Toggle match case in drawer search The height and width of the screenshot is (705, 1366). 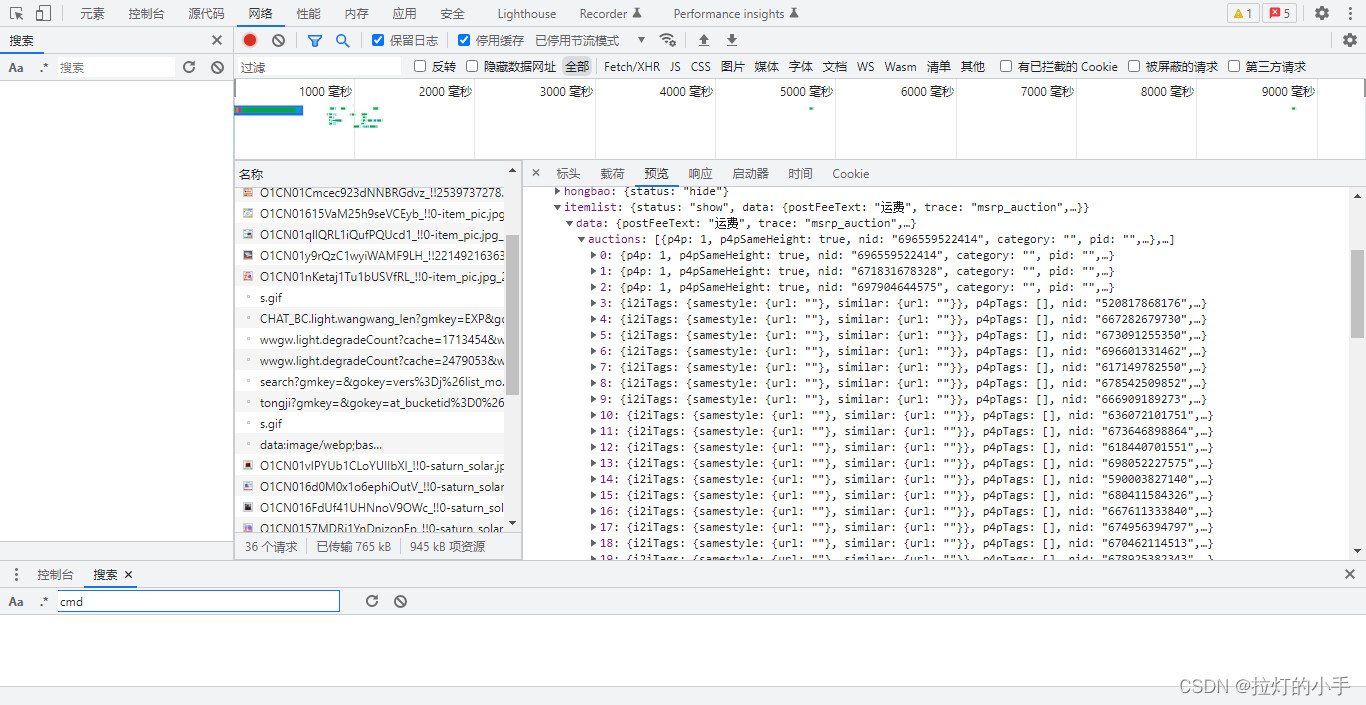16,601
